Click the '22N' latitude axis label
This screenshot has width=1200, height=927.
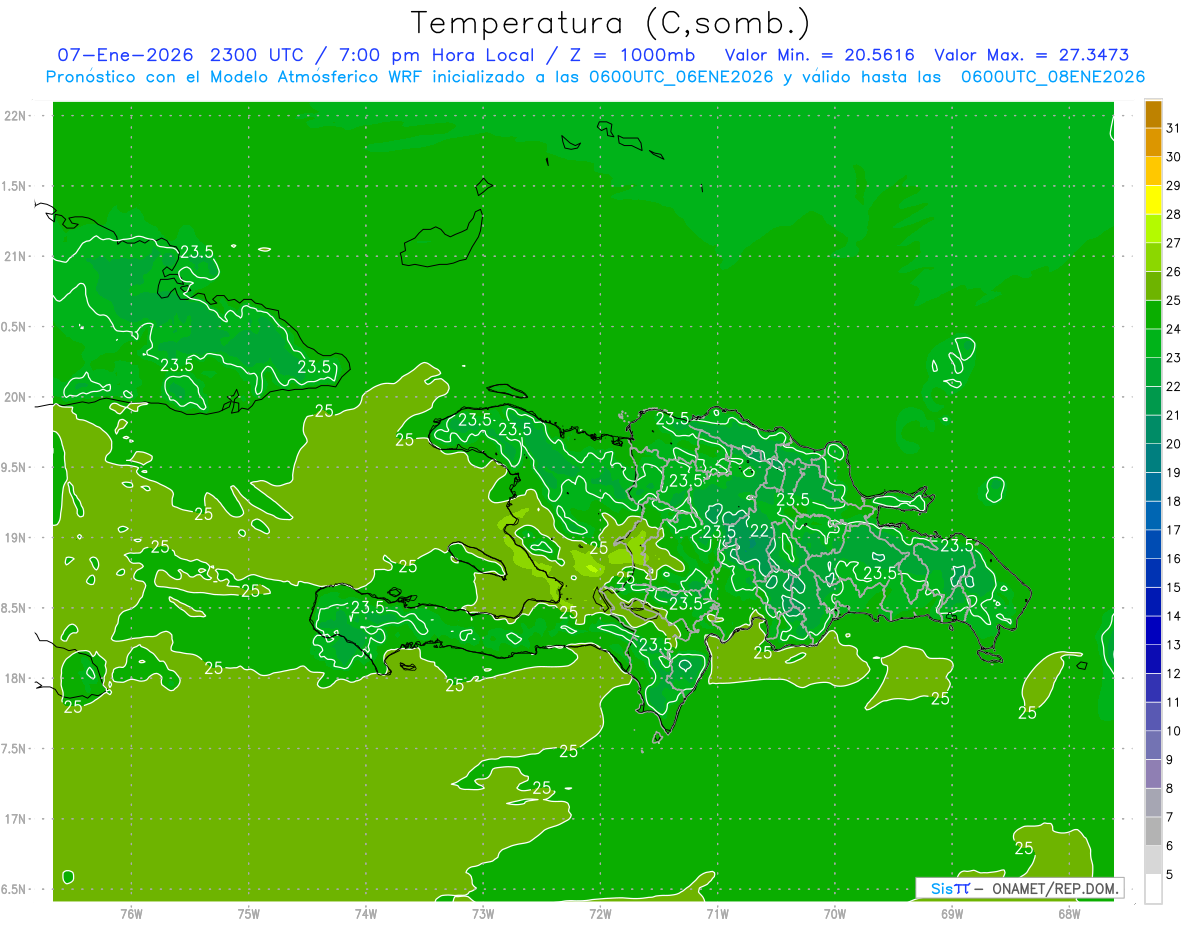coord(14,116)
